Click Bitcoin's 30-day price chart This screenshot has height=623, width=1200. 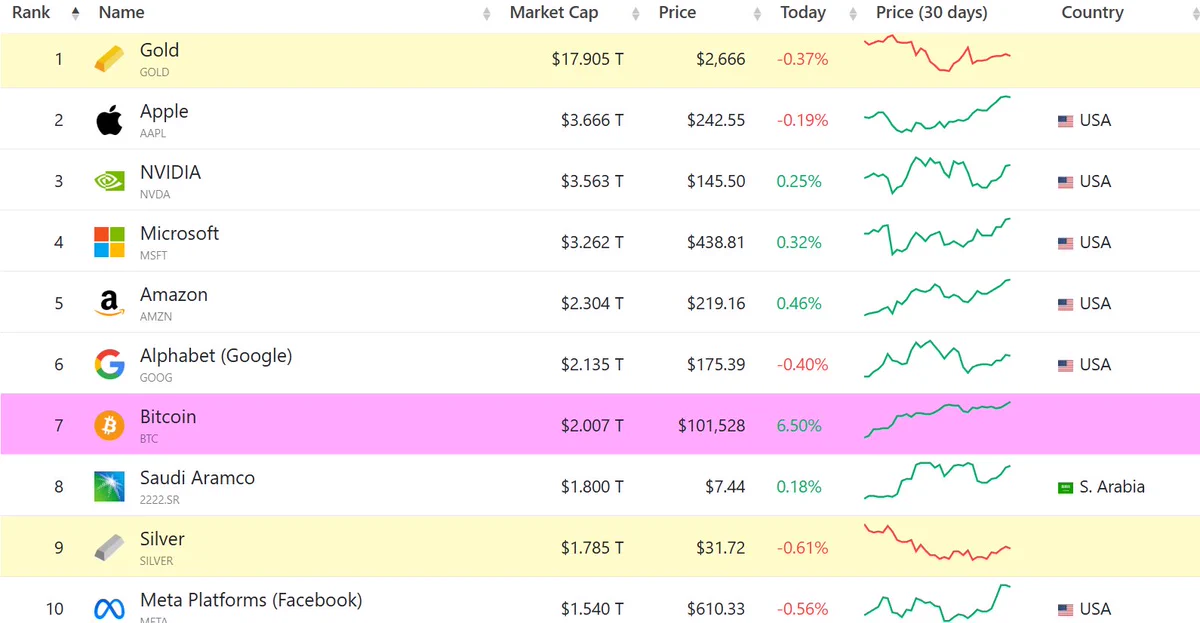point(938,420)
